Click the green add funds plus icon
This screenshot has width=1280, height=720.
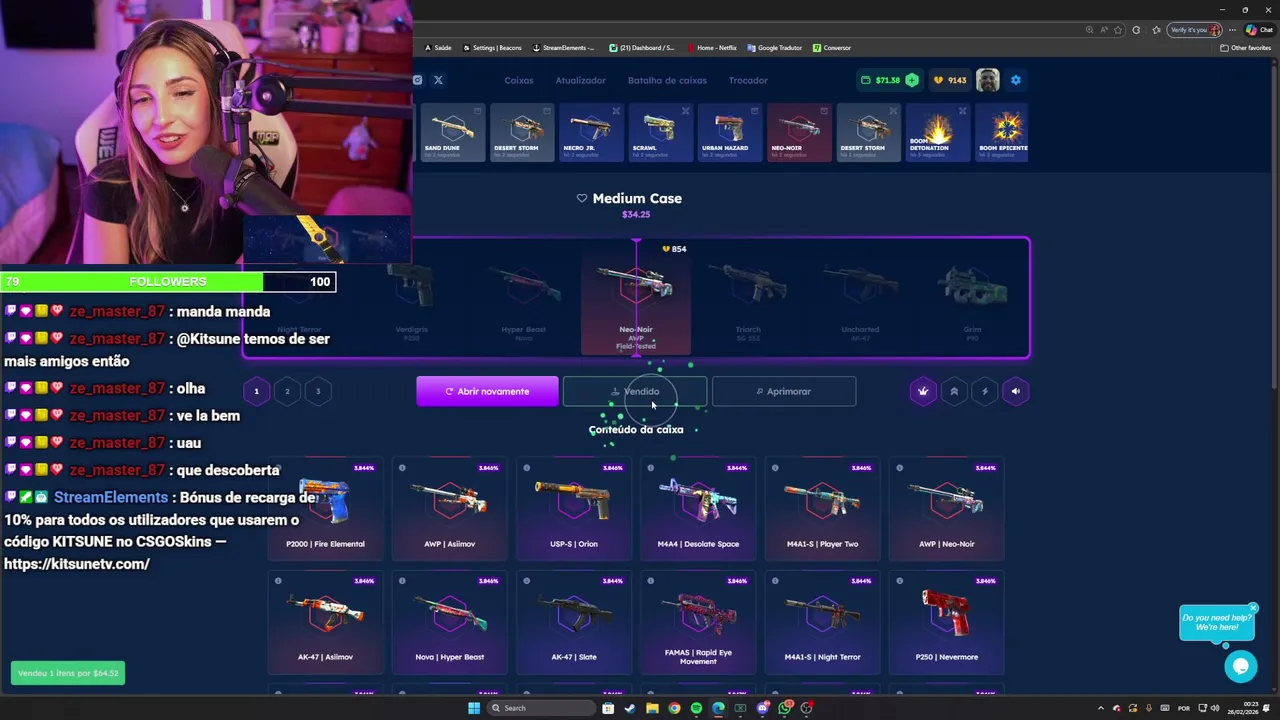[x=911, y=80]
